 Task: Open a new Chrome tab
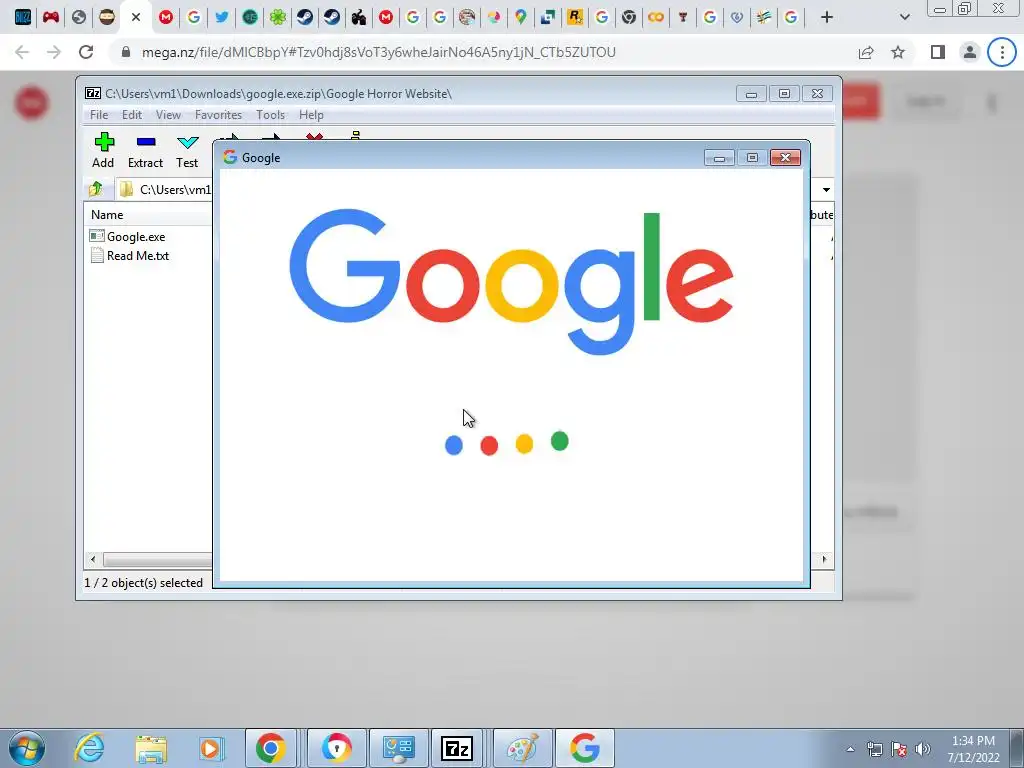[x=827, y=17]
